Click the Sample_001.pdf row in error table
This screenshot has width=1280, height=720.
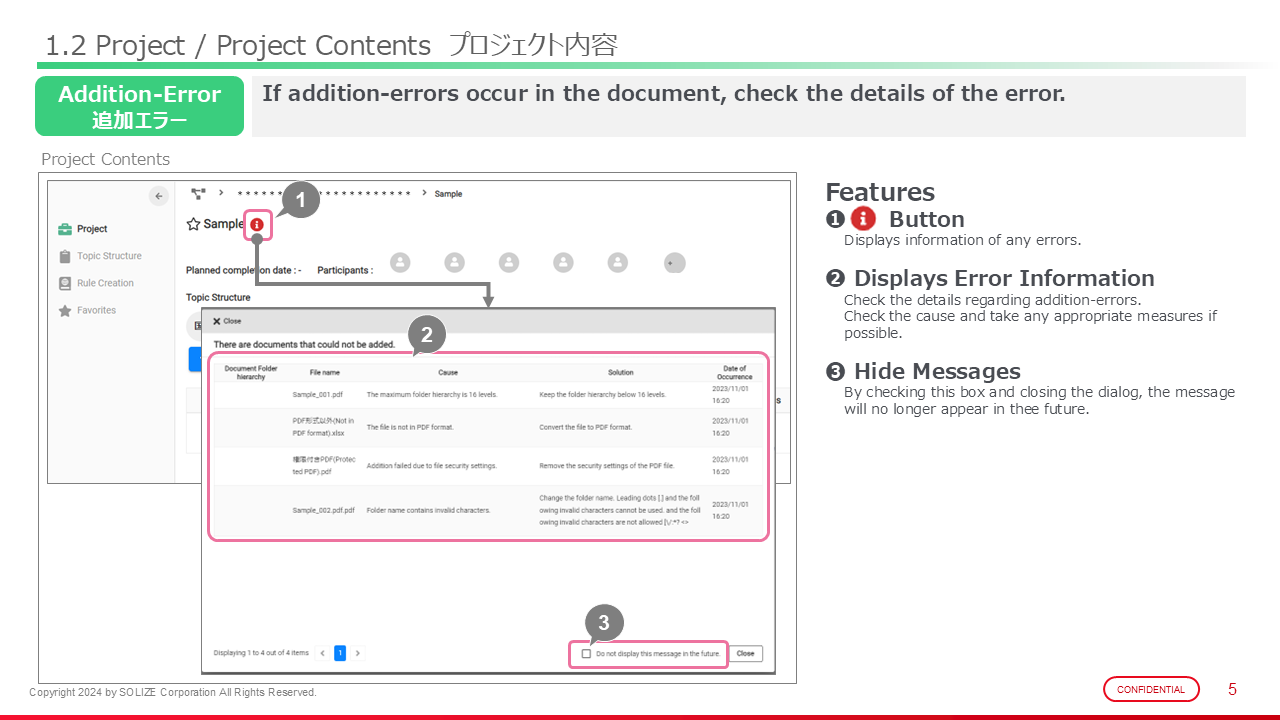[x=490, y=395]
